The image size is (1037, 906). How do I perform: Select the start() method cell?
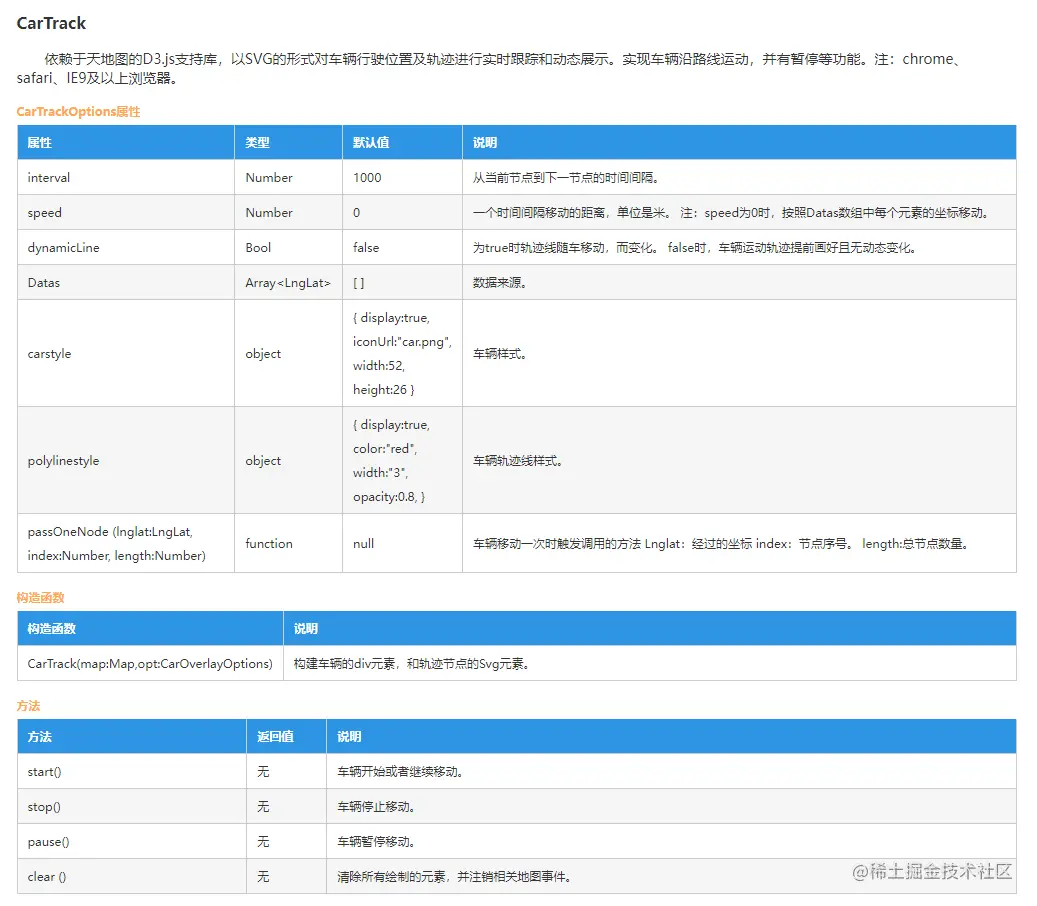132,771
